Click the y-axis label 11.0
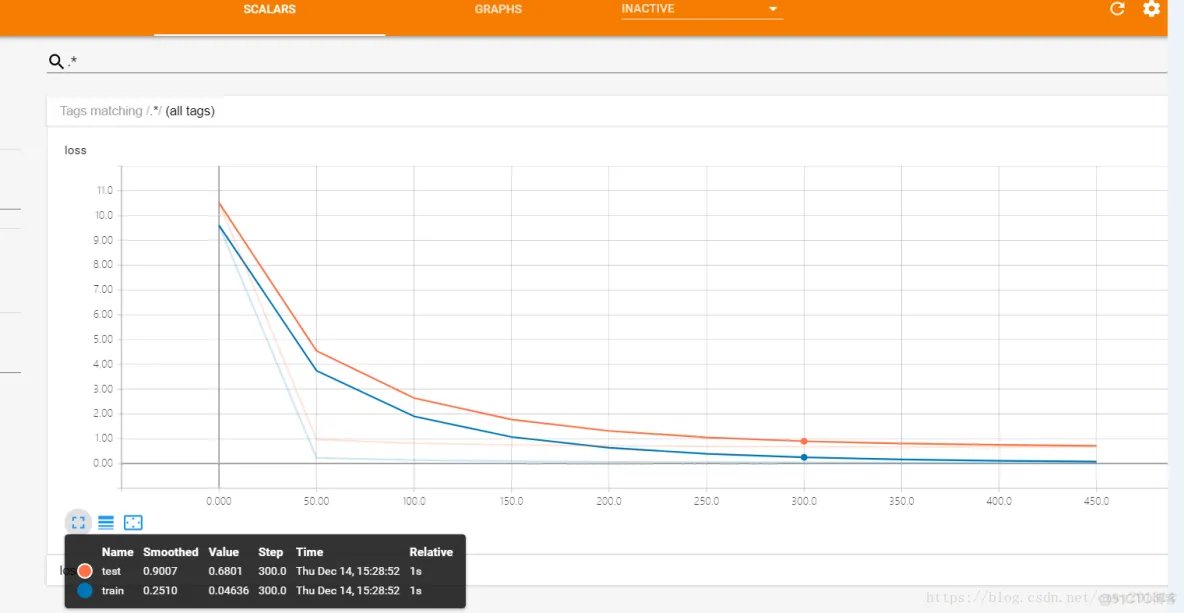Screen dimensions: 1184x613 click(104, 190)
